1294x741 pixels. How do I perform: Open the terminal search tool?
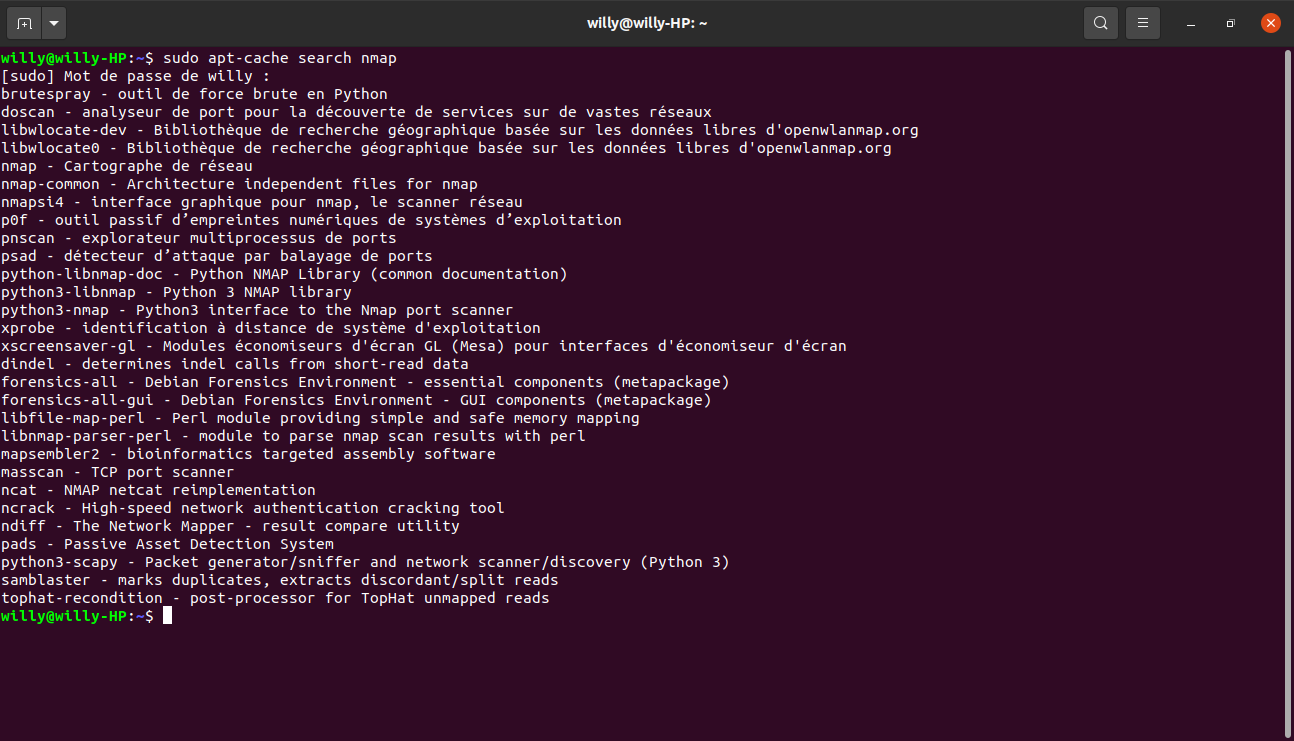click(x=1101, y=23)
